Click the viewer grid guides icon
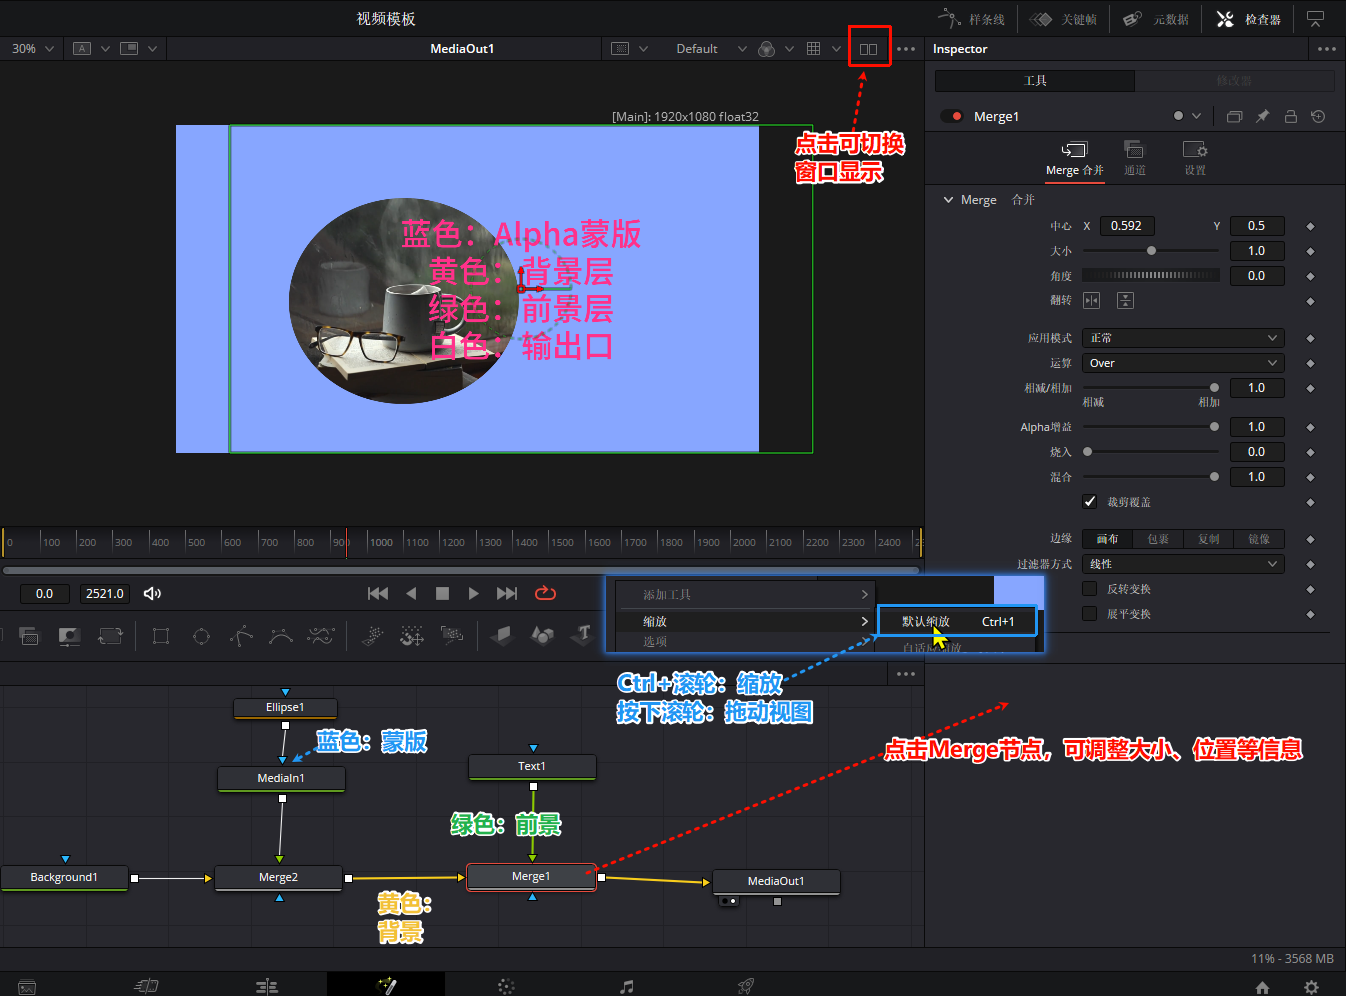The image size is (1346, 996). (814, 49)
